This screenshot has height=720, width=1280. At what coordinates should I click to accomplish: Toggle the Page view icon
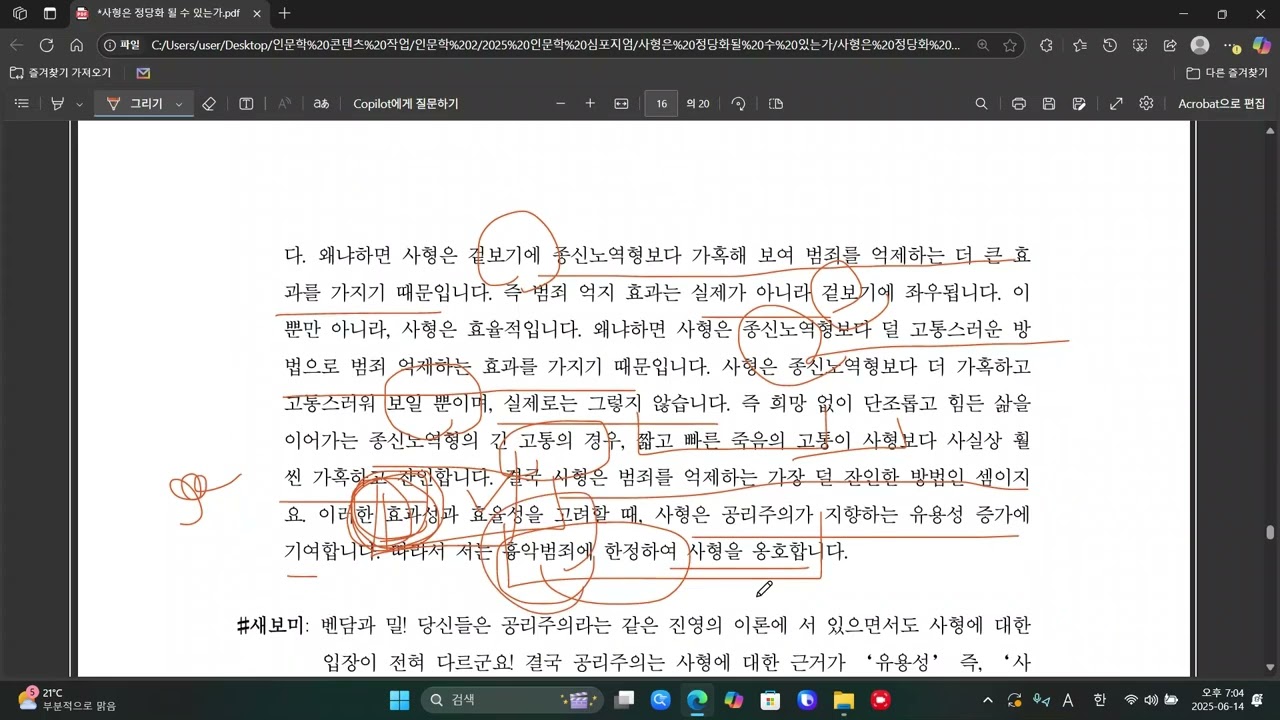pos(776,103)
